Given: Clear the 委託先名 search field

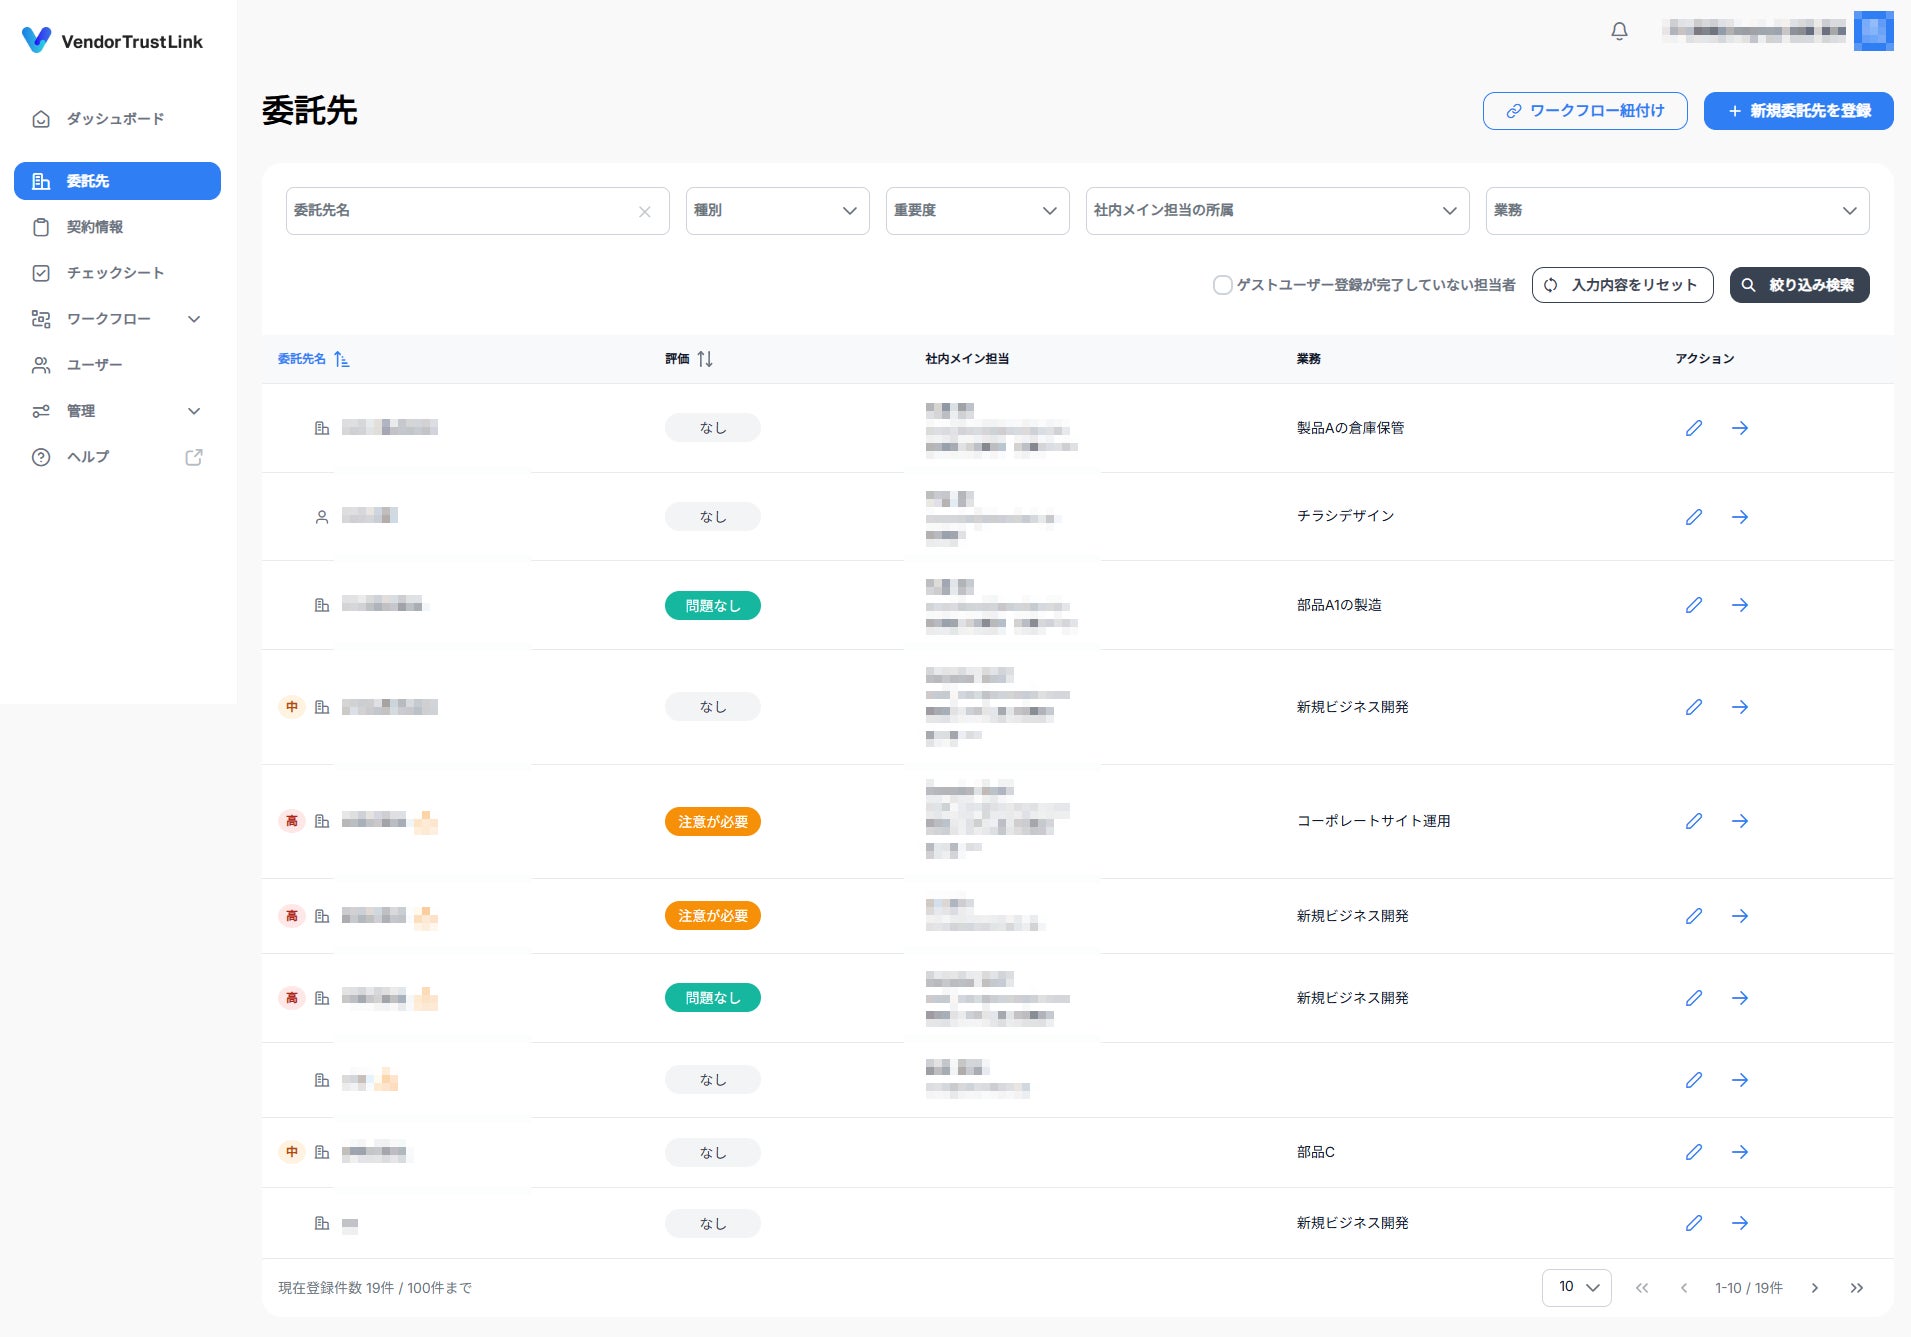Looking at the screenshot, I should [644, 211].
